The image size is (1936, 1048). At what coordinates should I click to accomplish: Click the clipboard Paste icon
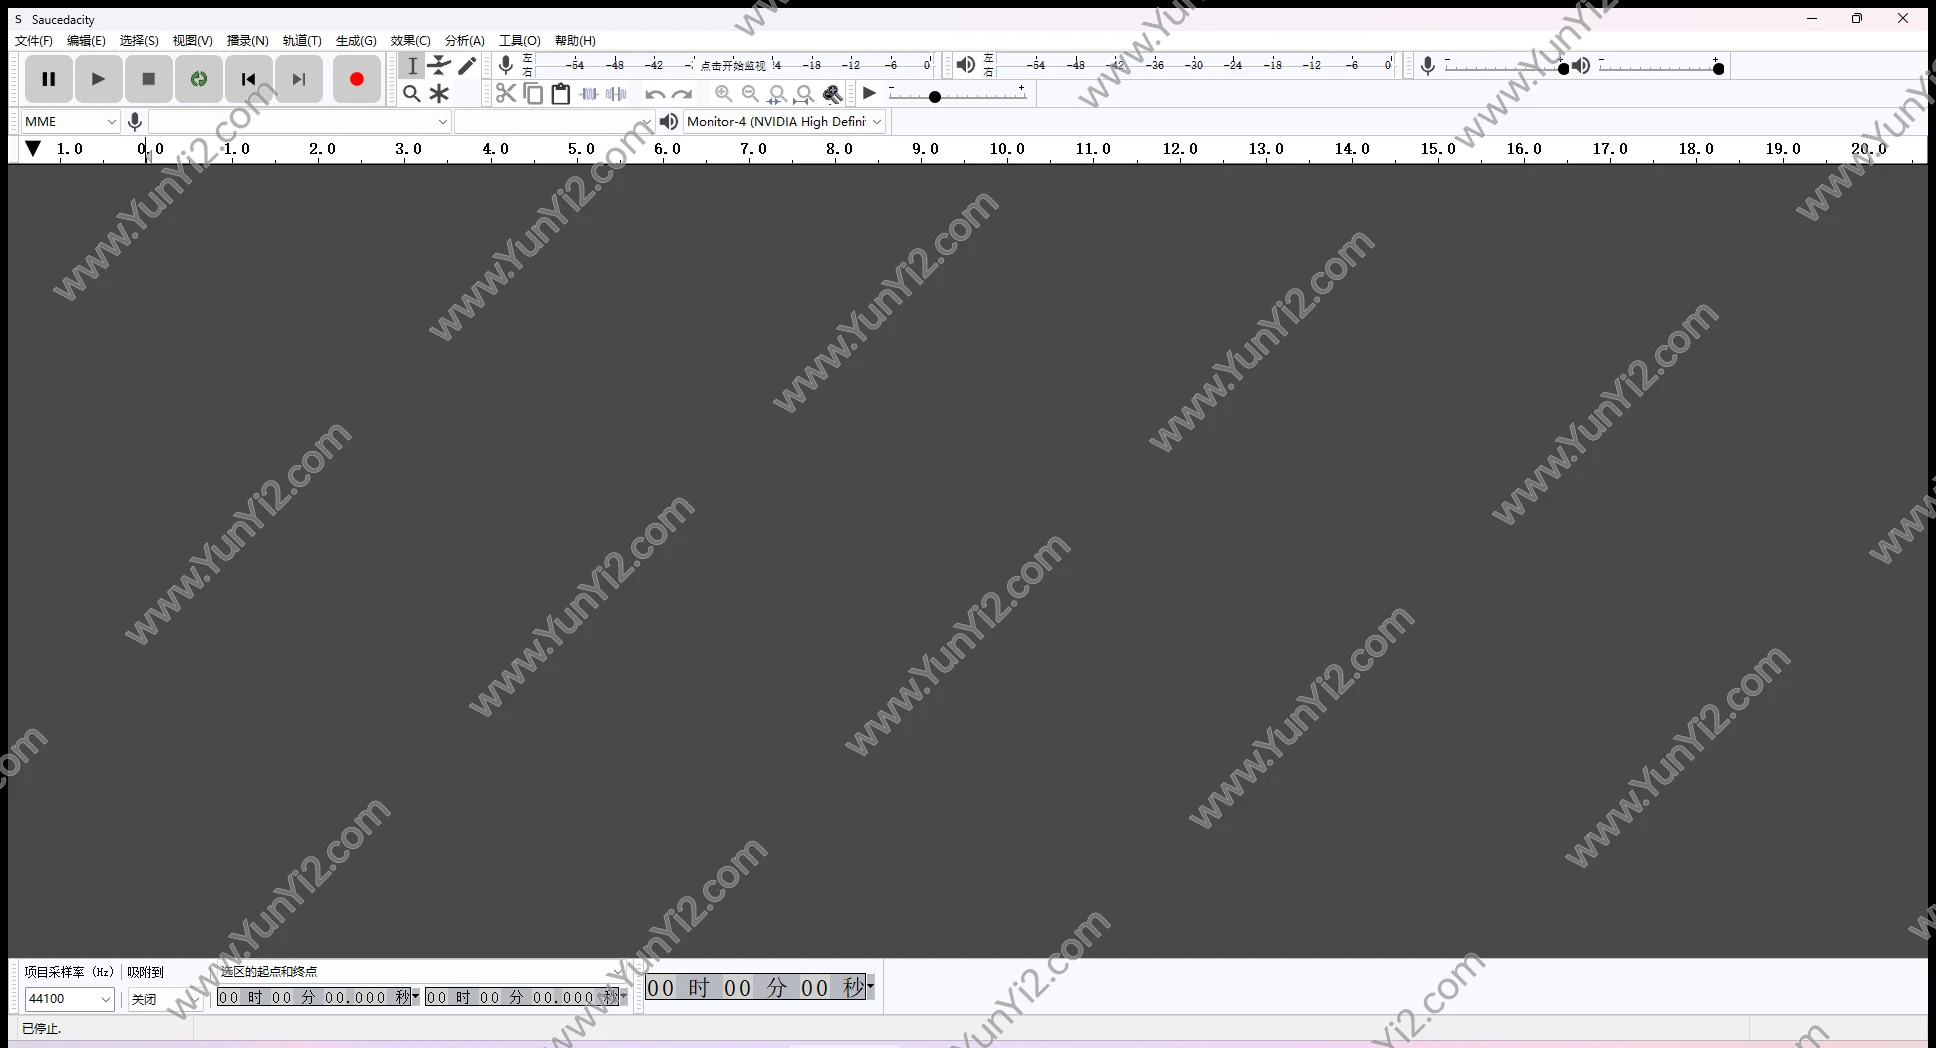point(561,94)
